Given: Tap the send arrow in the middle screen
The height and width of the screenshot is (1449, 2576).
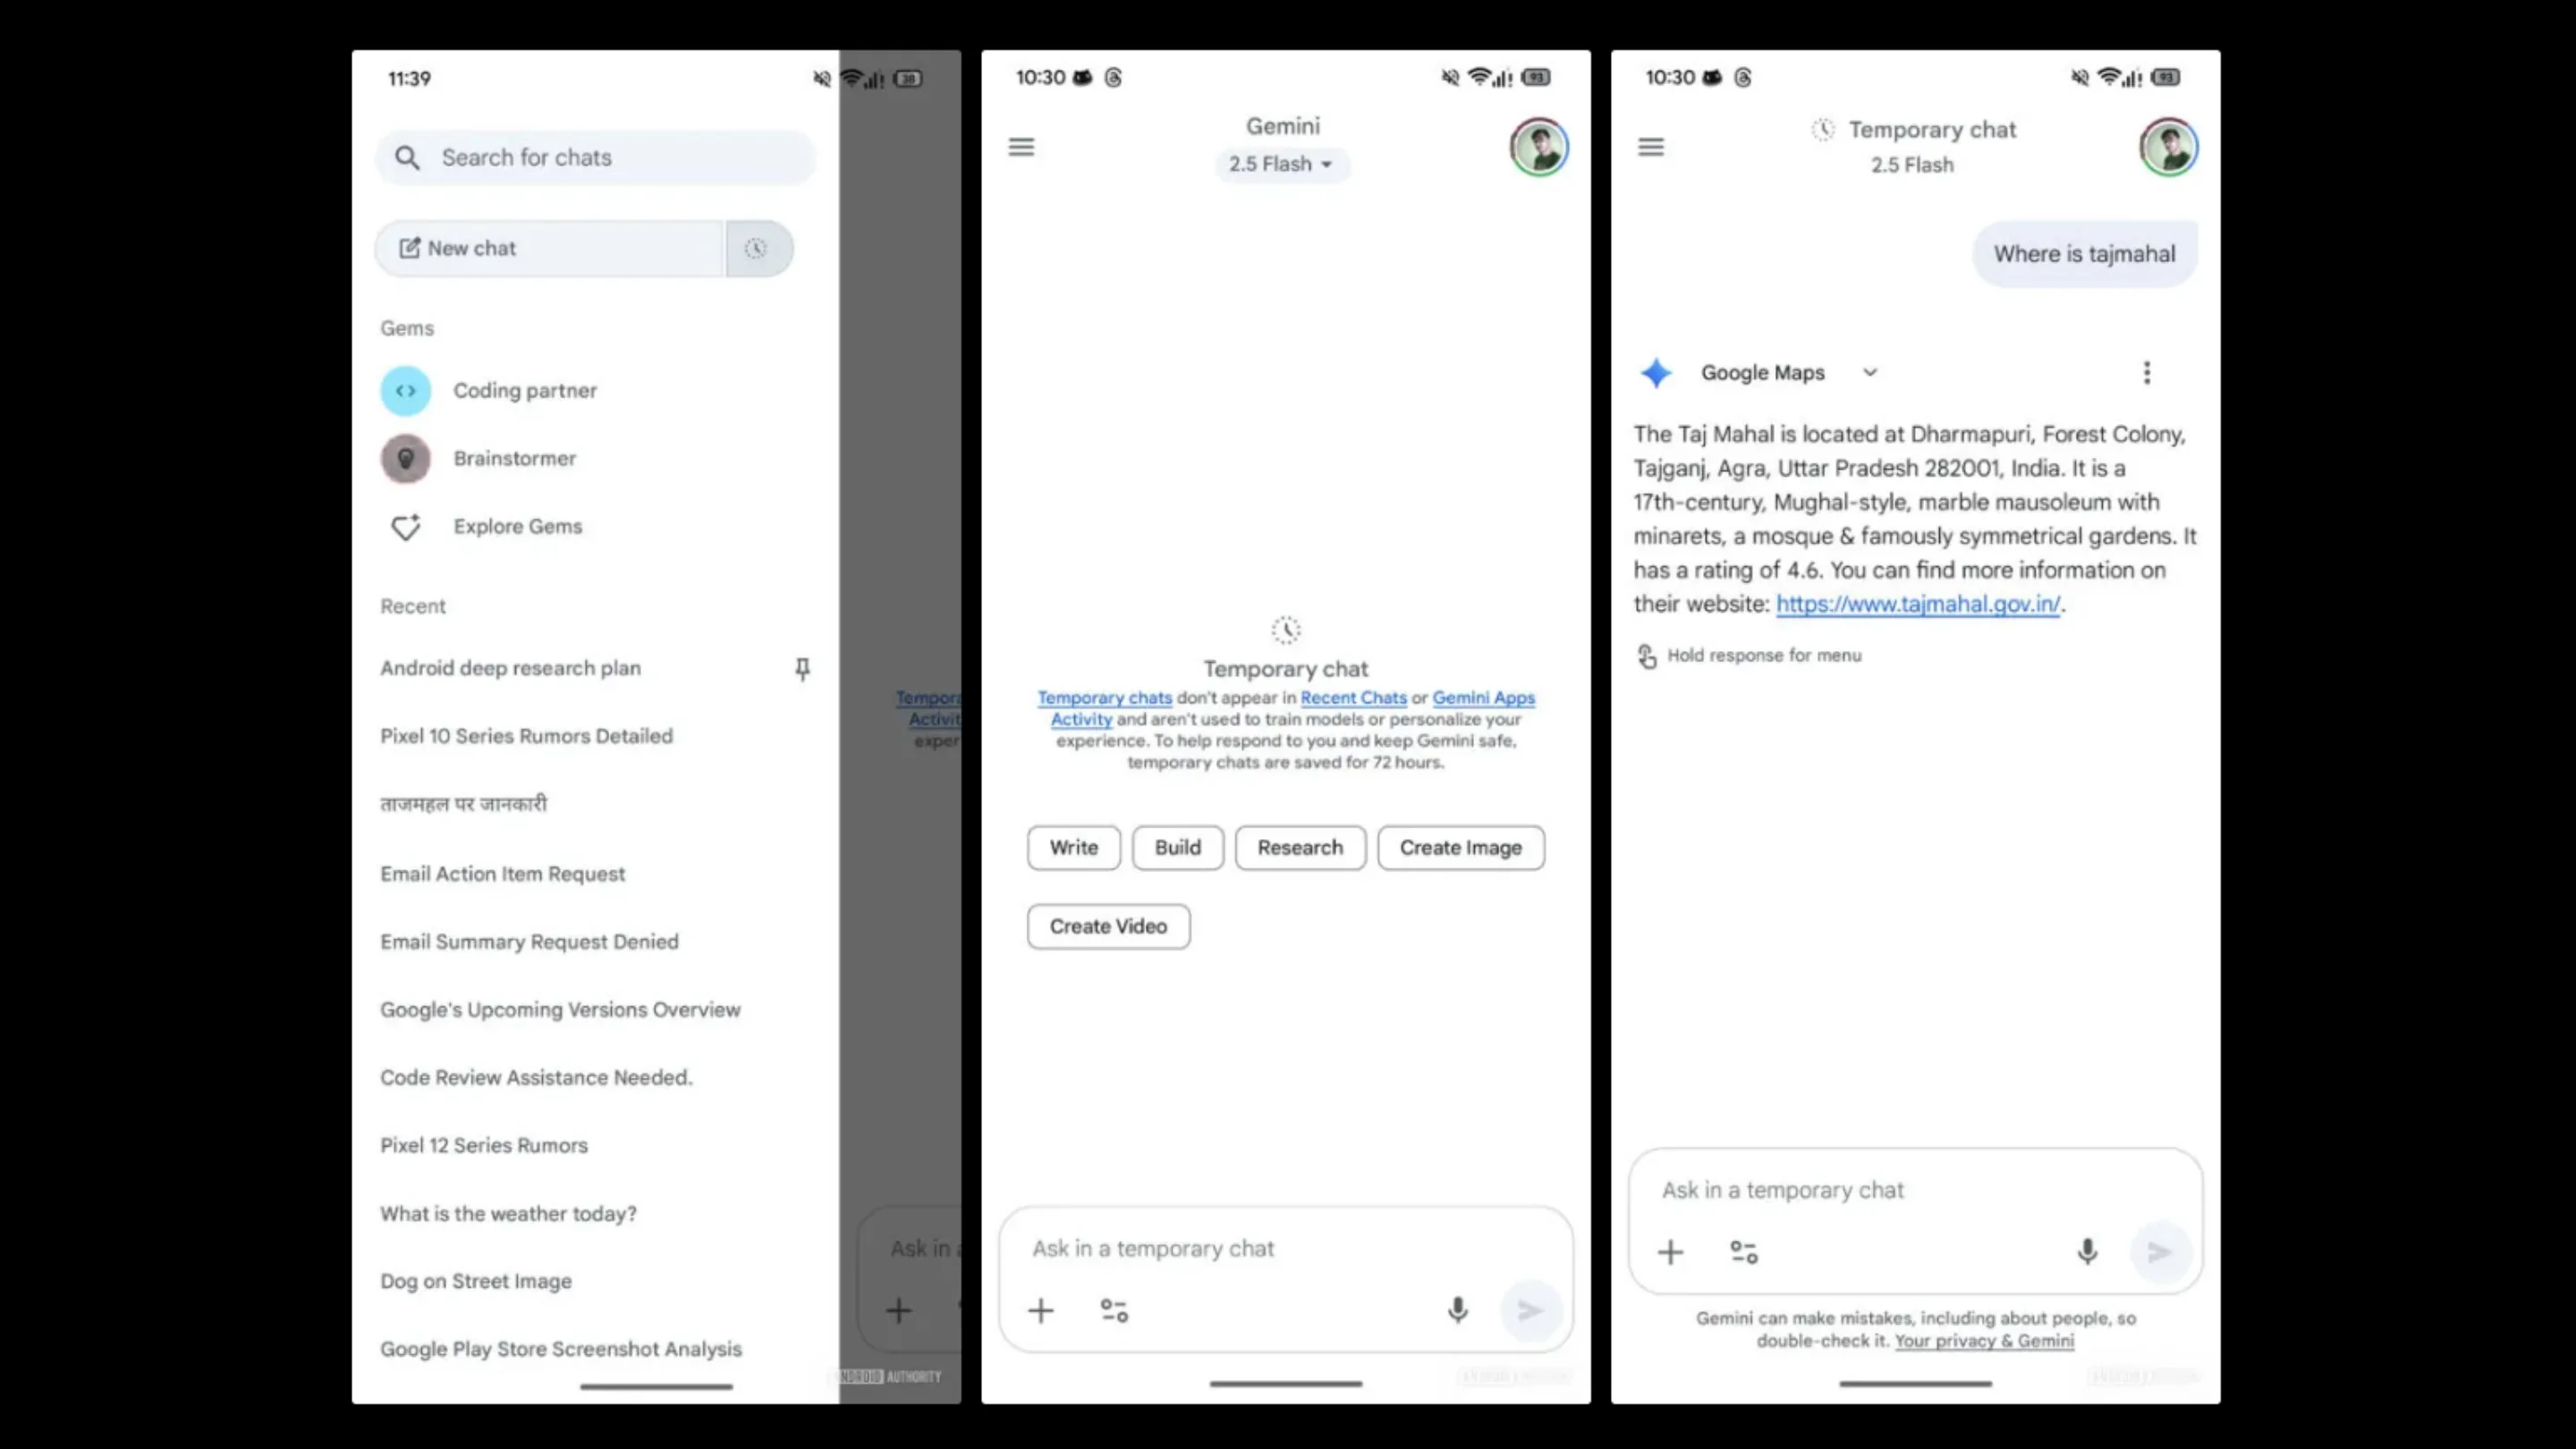Looking at the screenshot, I should tap(1531, 1310).
